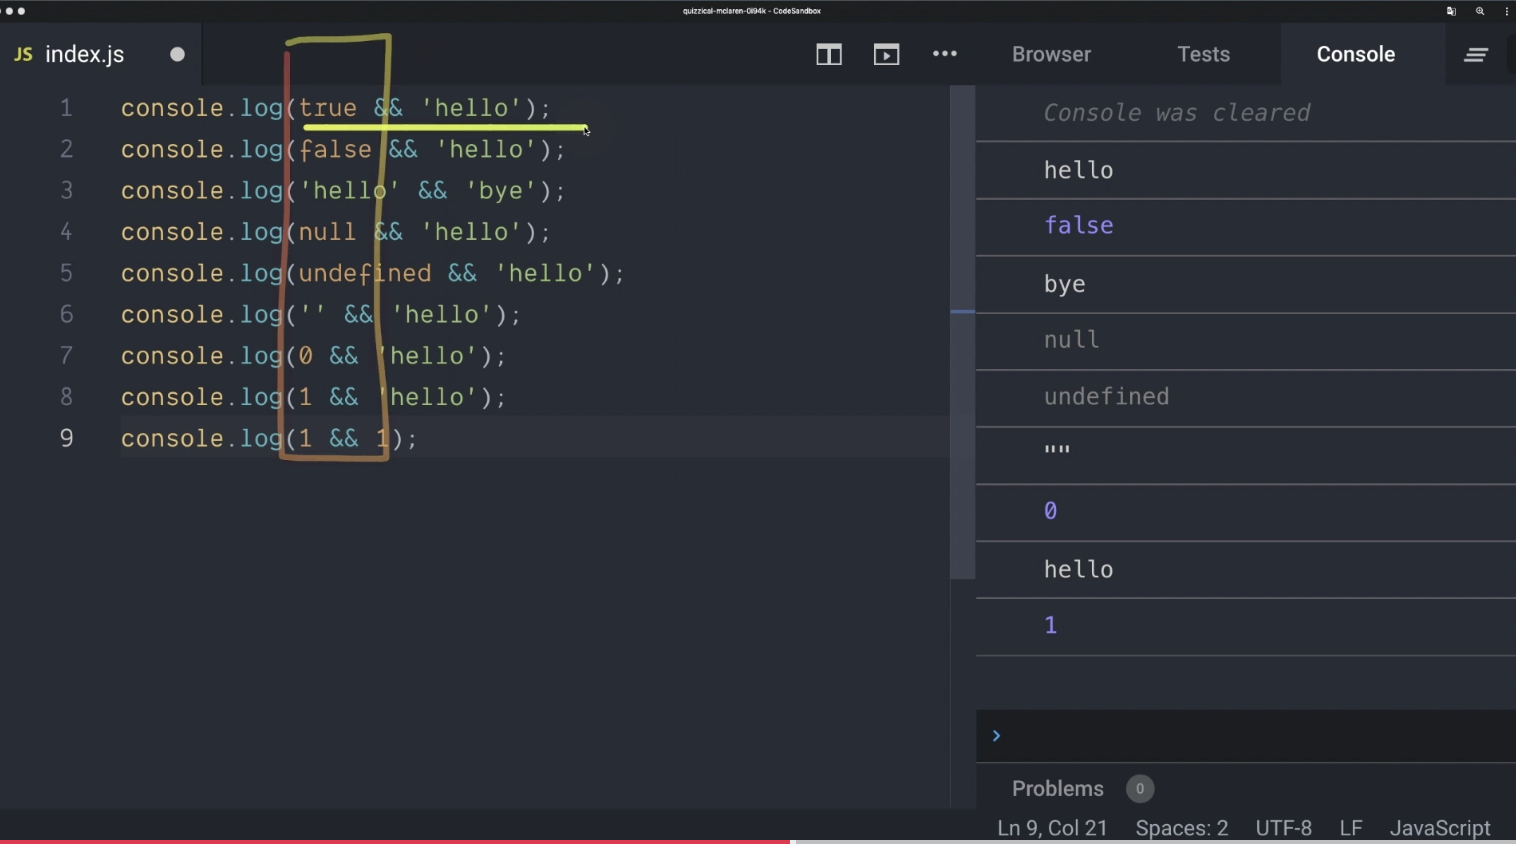Viewport: 1516px width, 844px height.
Task: Click 'Console was cleared' message
Action: click(x=1176, y=113)
